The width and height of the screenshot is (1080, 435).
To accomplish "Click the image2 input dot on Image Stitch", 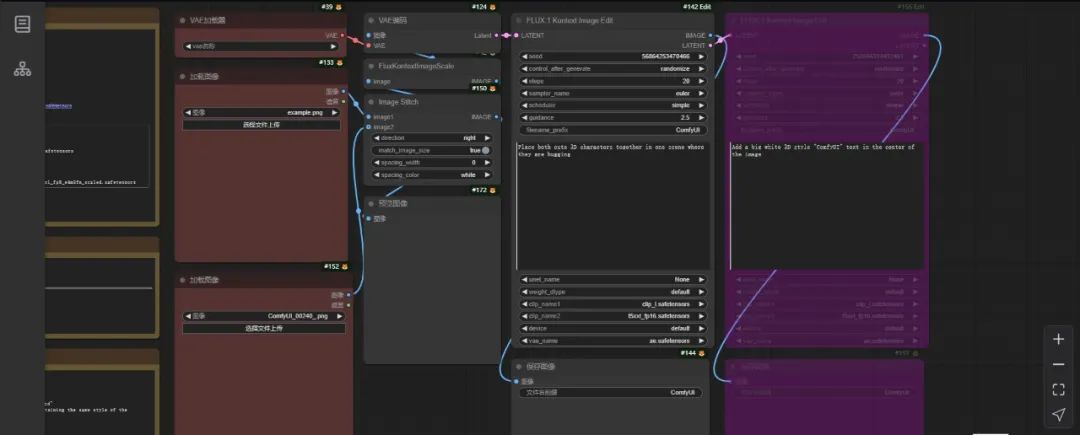I will pyautogui.click(x=368, y=127).
